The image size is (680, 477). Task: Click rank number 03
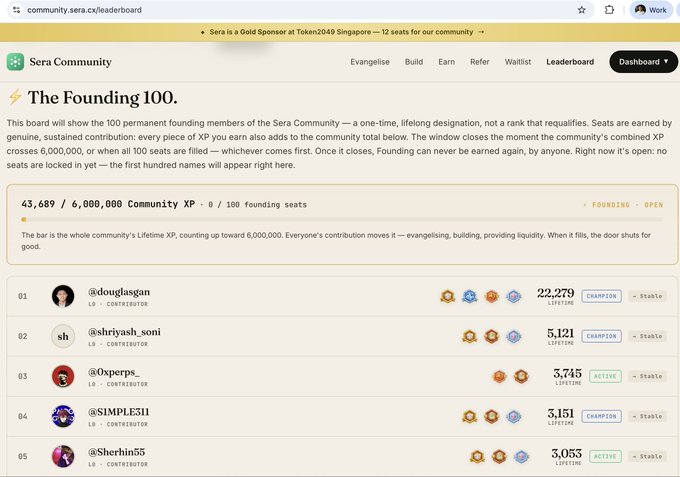tap(23, 376)
